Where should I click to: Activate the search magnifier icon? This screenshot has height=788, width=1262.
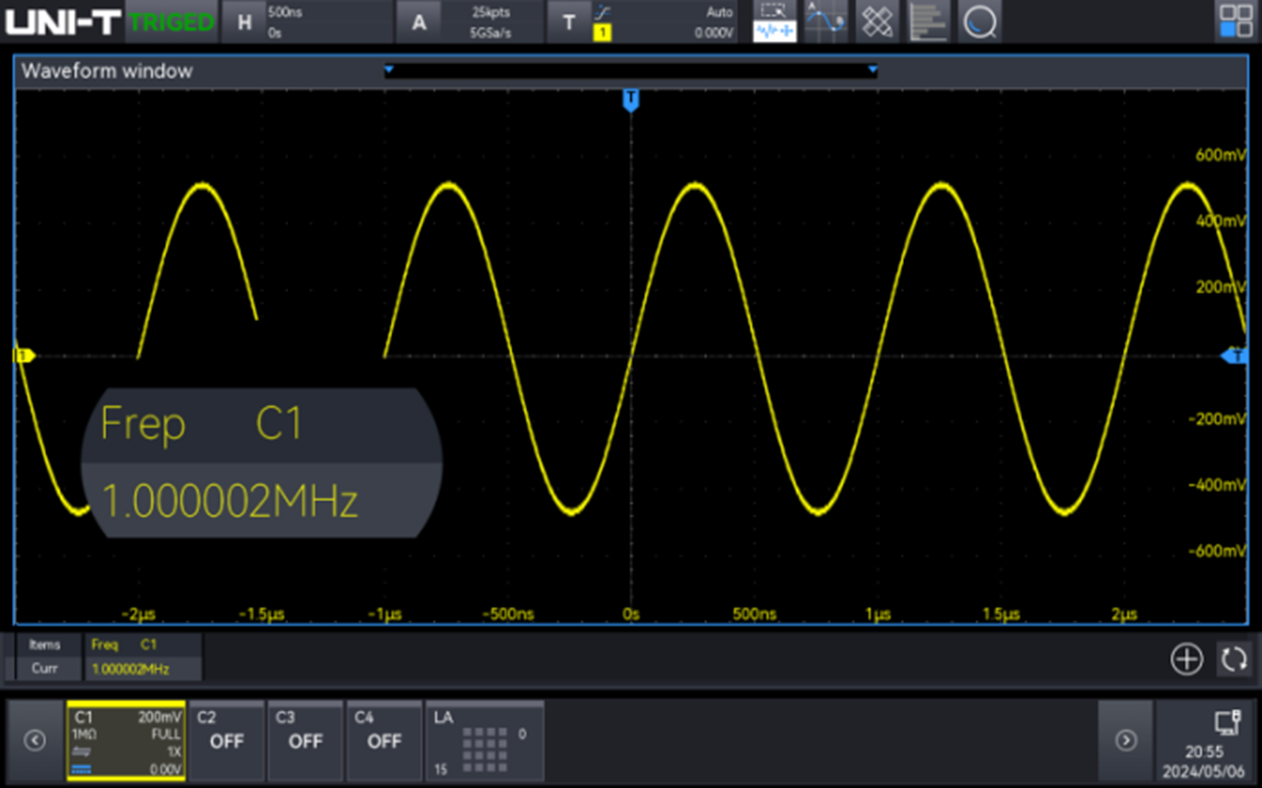pyautogui.click(x=981, y=21)
